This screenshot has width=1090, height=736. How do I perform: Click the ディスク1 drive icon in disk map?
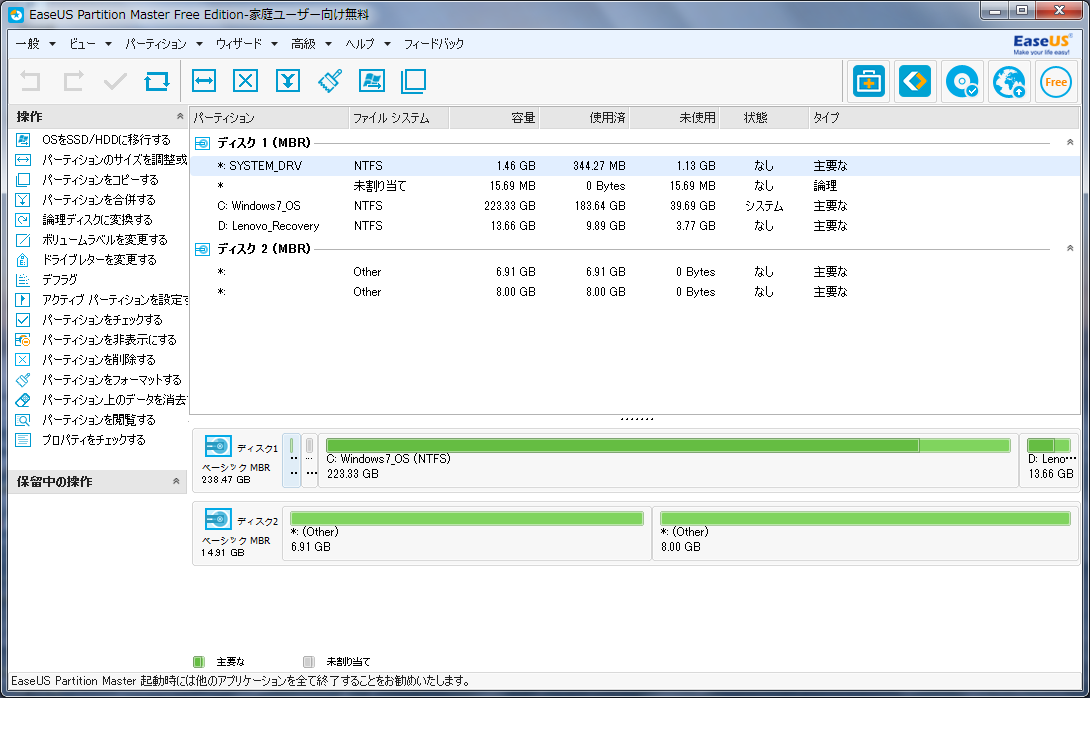click(218, 446)
